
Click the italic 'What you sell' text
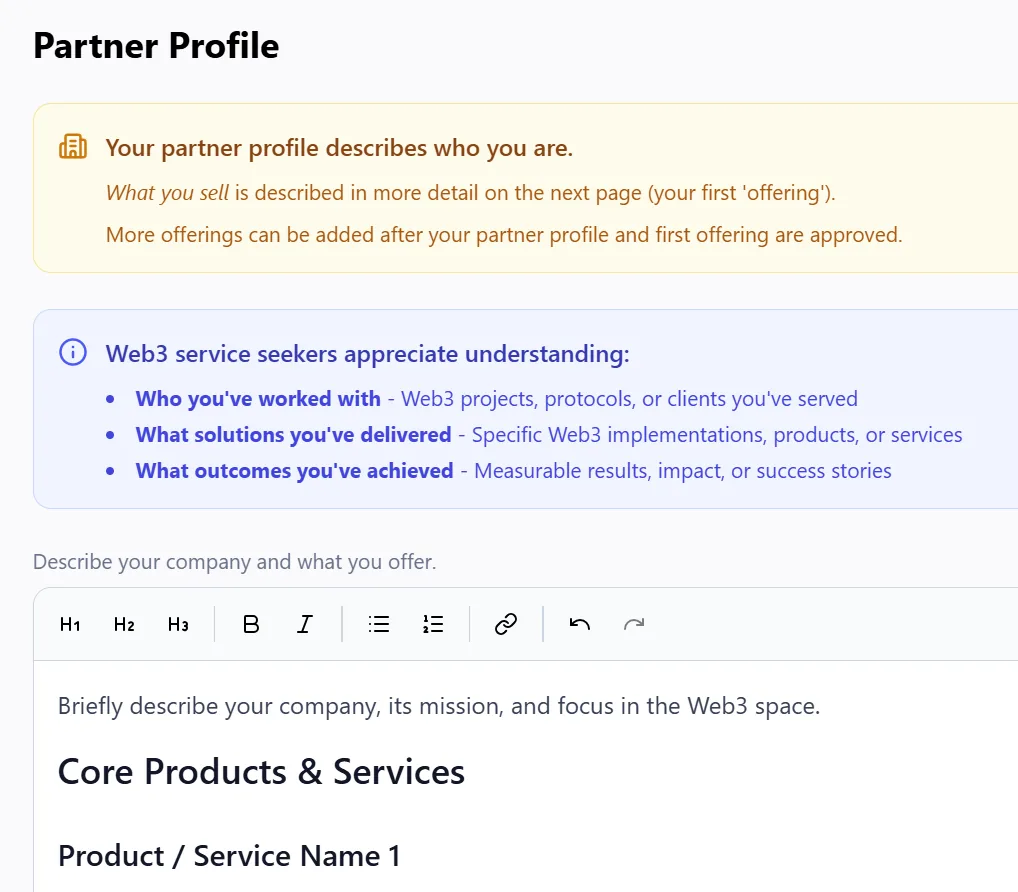click(x=167, y=193)
